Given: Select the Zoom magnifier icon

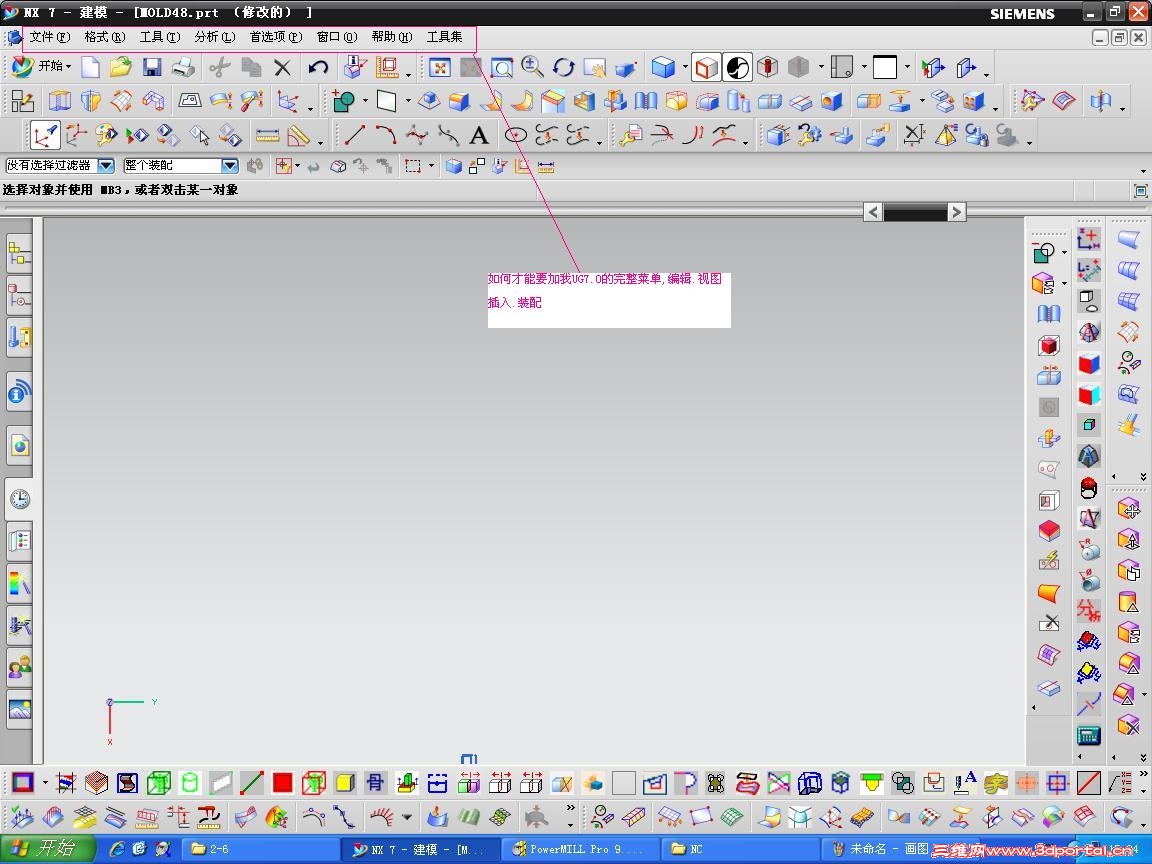Looking at the screenshot, I should coord(532,68).
